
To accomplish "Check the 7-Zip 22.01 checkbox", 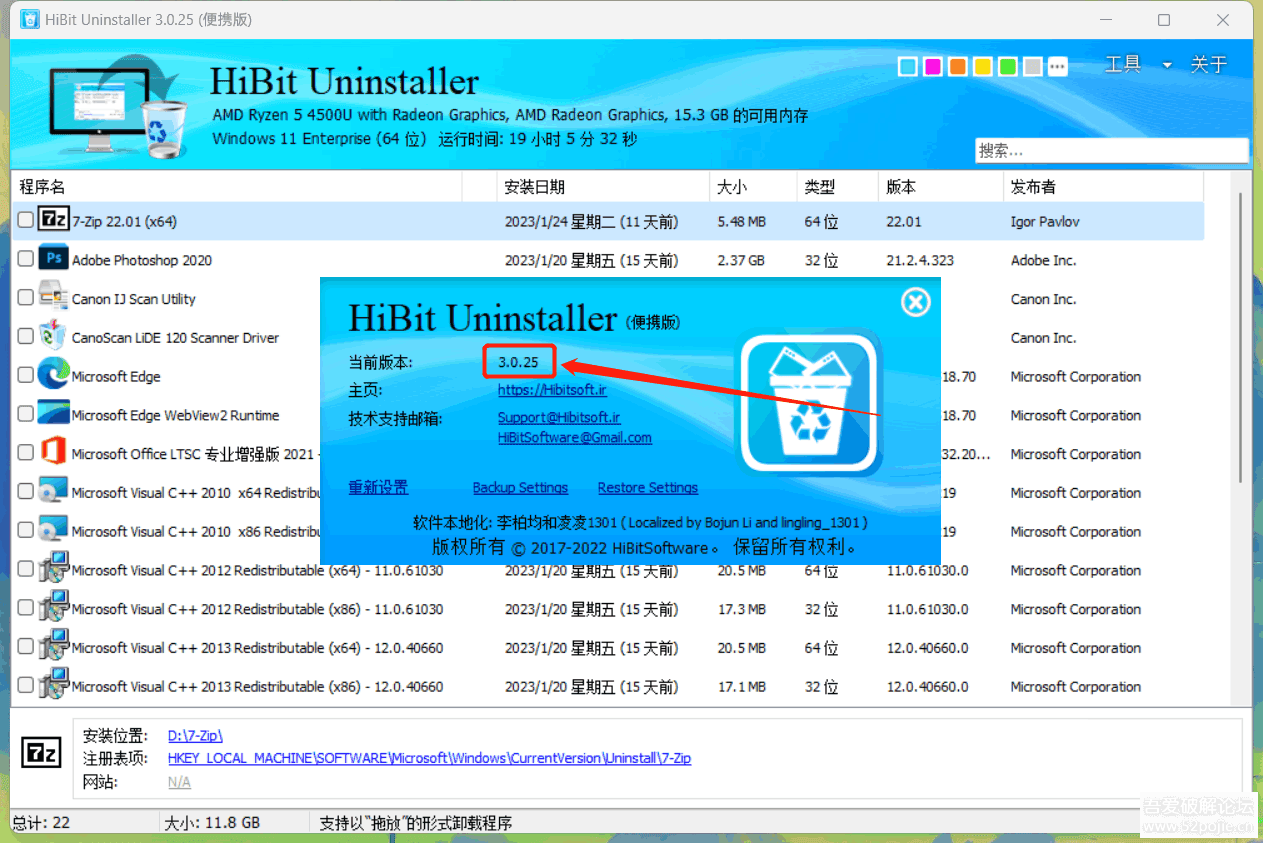I will 25,221.
